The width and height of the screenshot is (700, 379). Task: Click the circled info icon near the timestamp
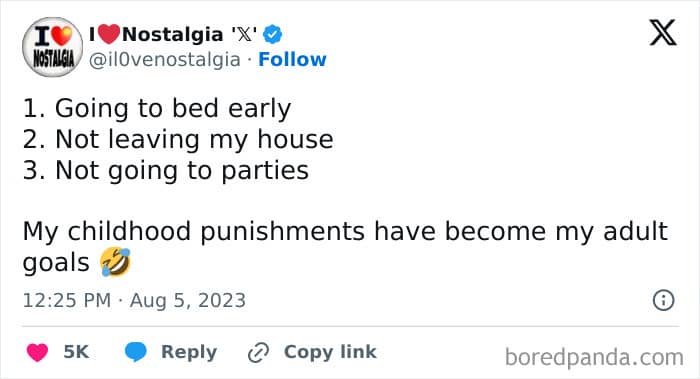(x=663, y=300)
